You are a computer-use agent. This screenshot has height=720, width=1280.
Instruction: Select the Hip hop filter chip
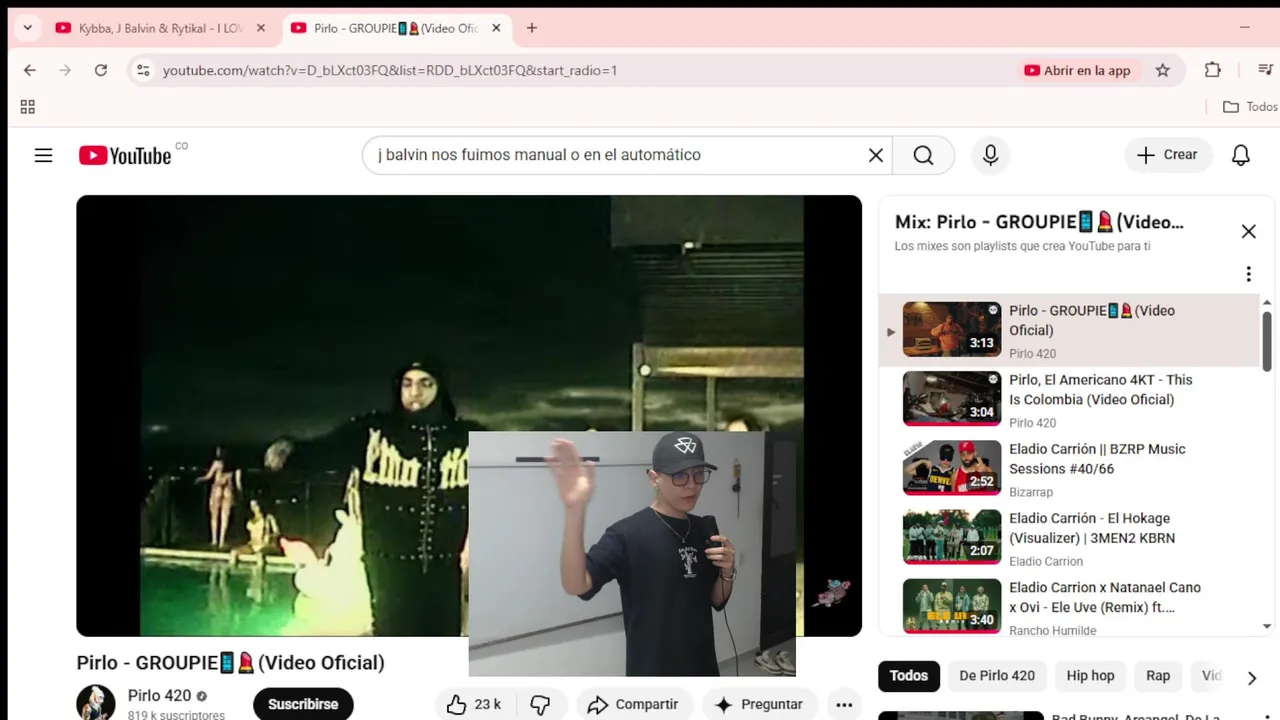1090,676
